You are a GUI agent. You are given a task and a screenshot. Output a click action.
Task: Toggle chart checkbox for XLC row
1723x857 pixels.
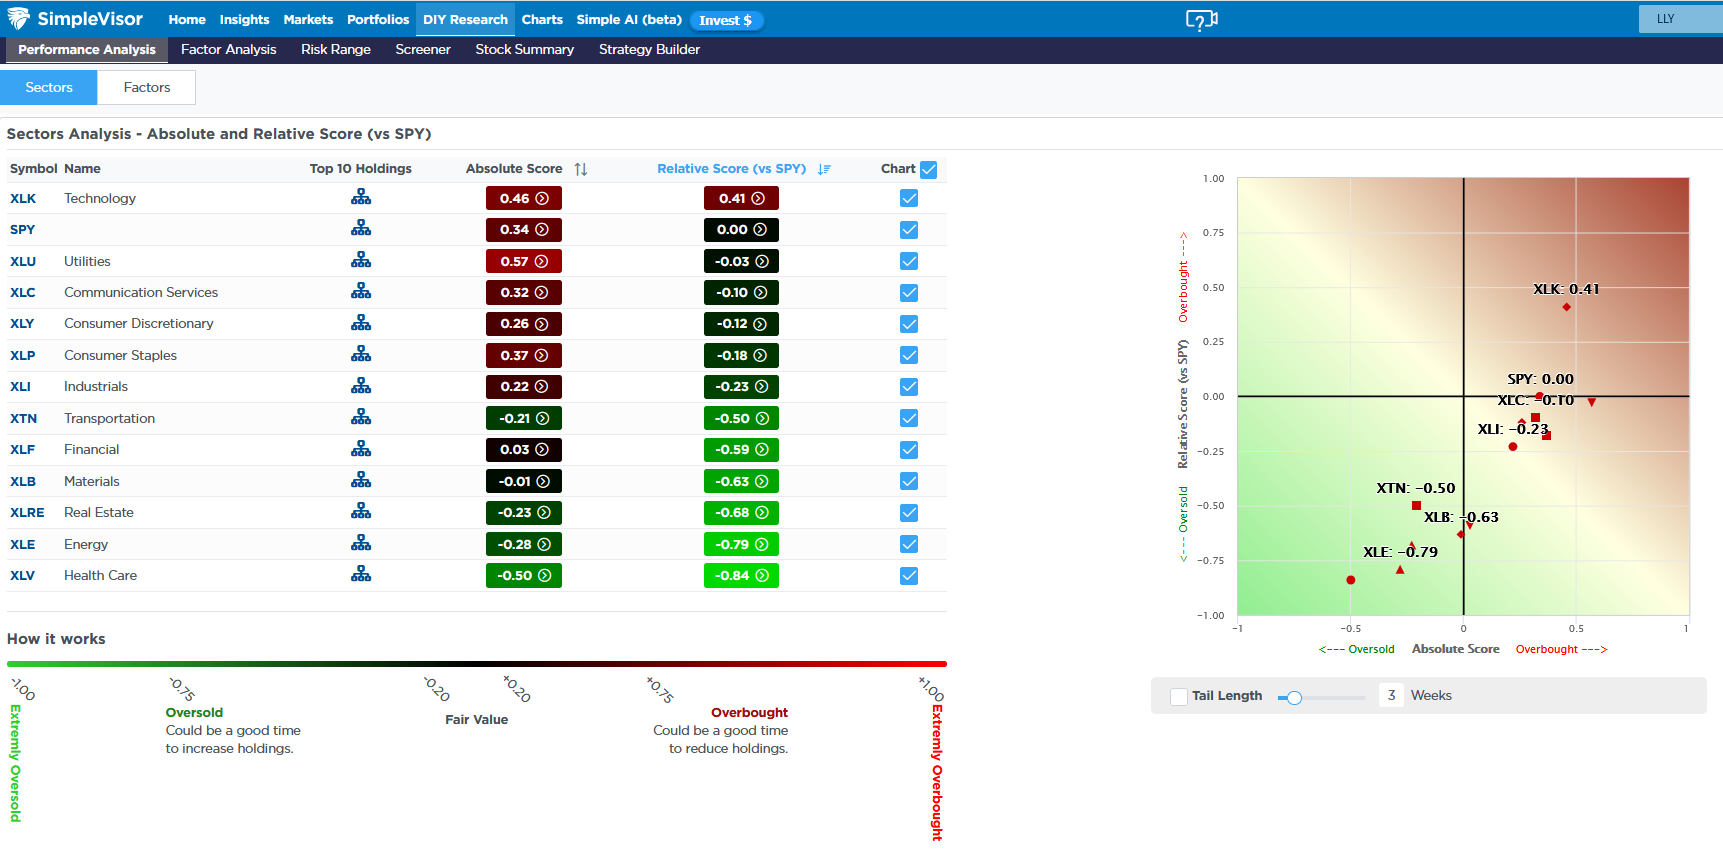(x=909, y=293)
